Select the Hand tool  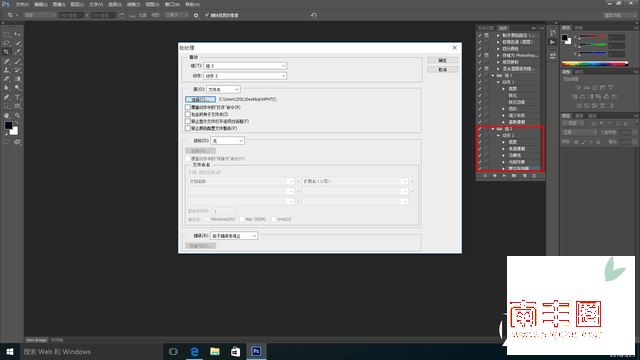7,116
